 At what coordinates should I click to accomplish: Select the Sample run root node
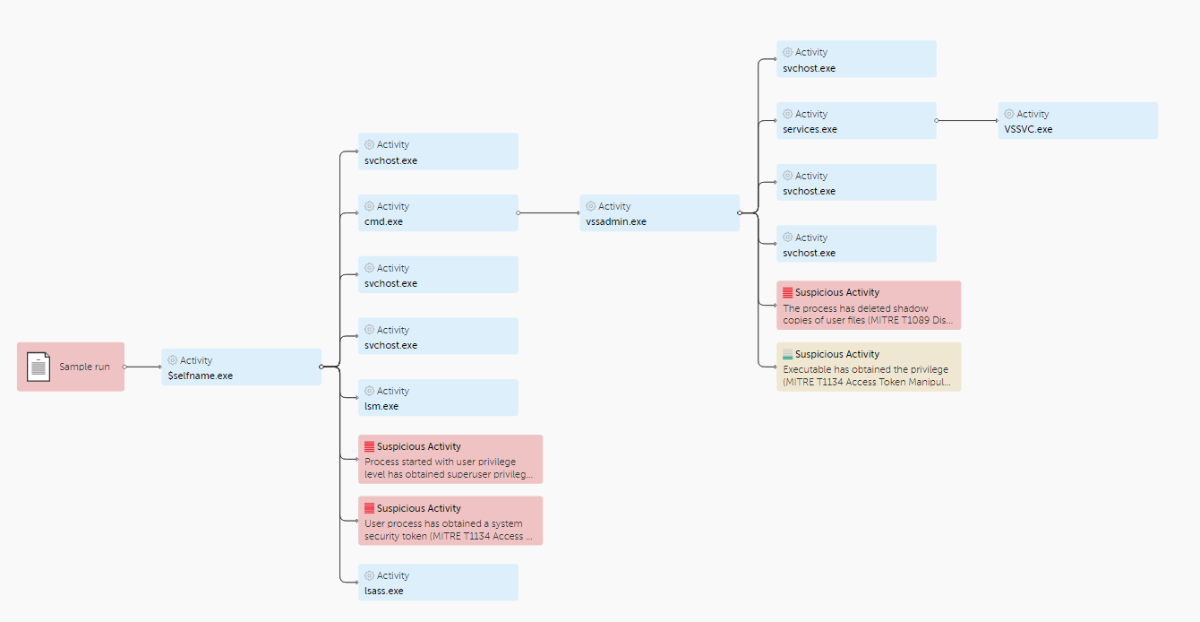pyautogui.click(x=84, y=367)
